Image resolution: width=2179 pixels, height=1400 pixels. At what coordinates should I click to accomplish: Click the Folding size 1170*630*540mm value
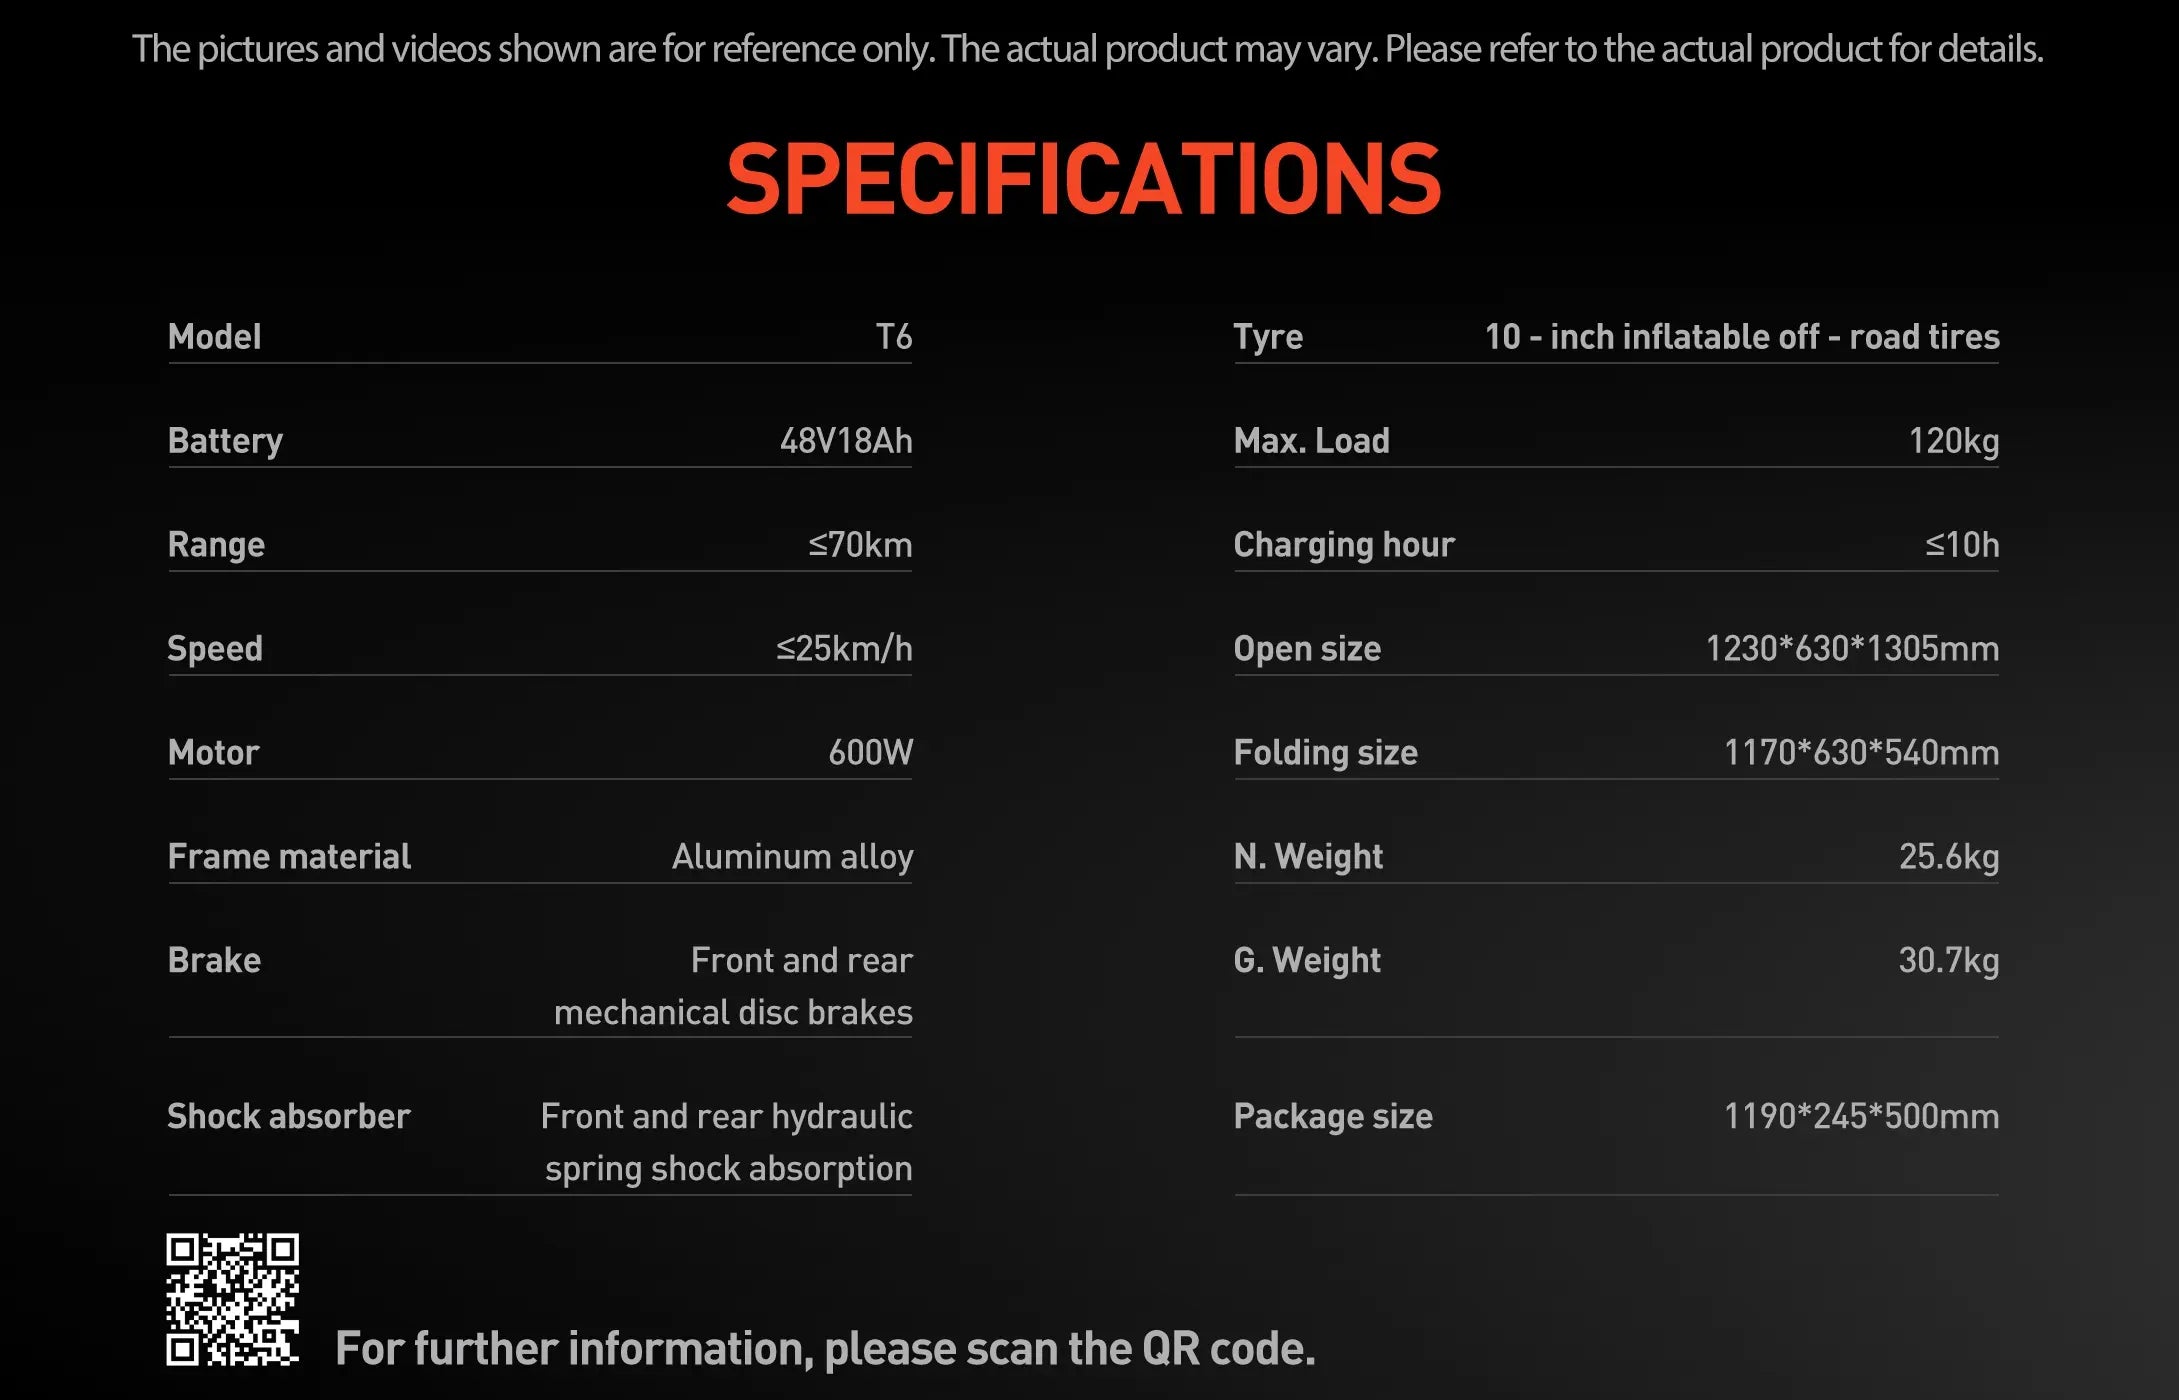(1861, 753)
